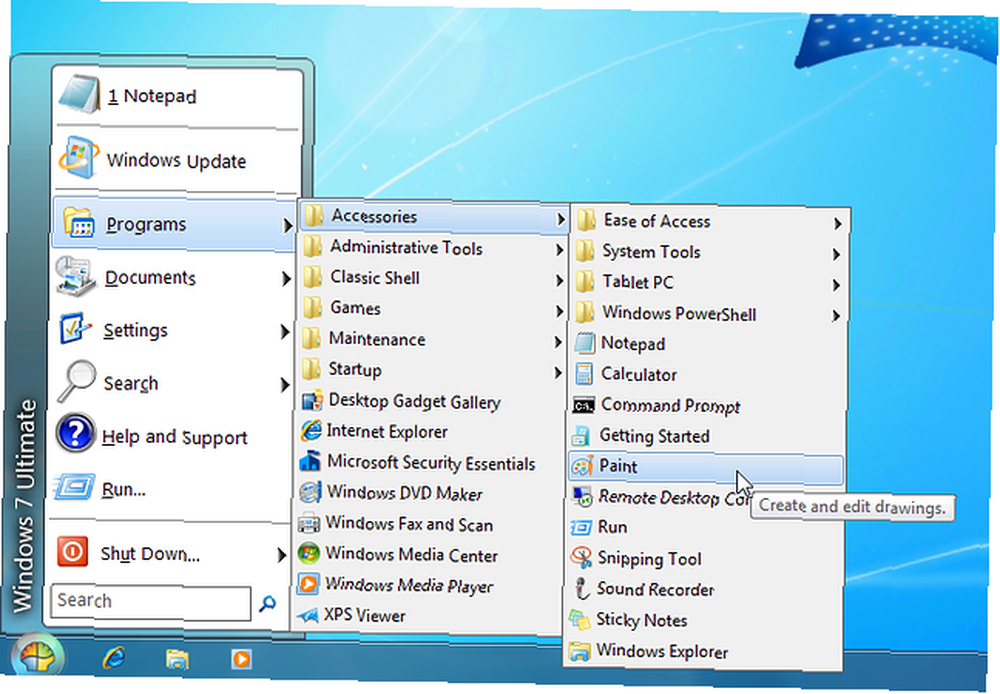Open Internet Explorer from the taskbar
The image size is (1000, 694).
[114, 658]
